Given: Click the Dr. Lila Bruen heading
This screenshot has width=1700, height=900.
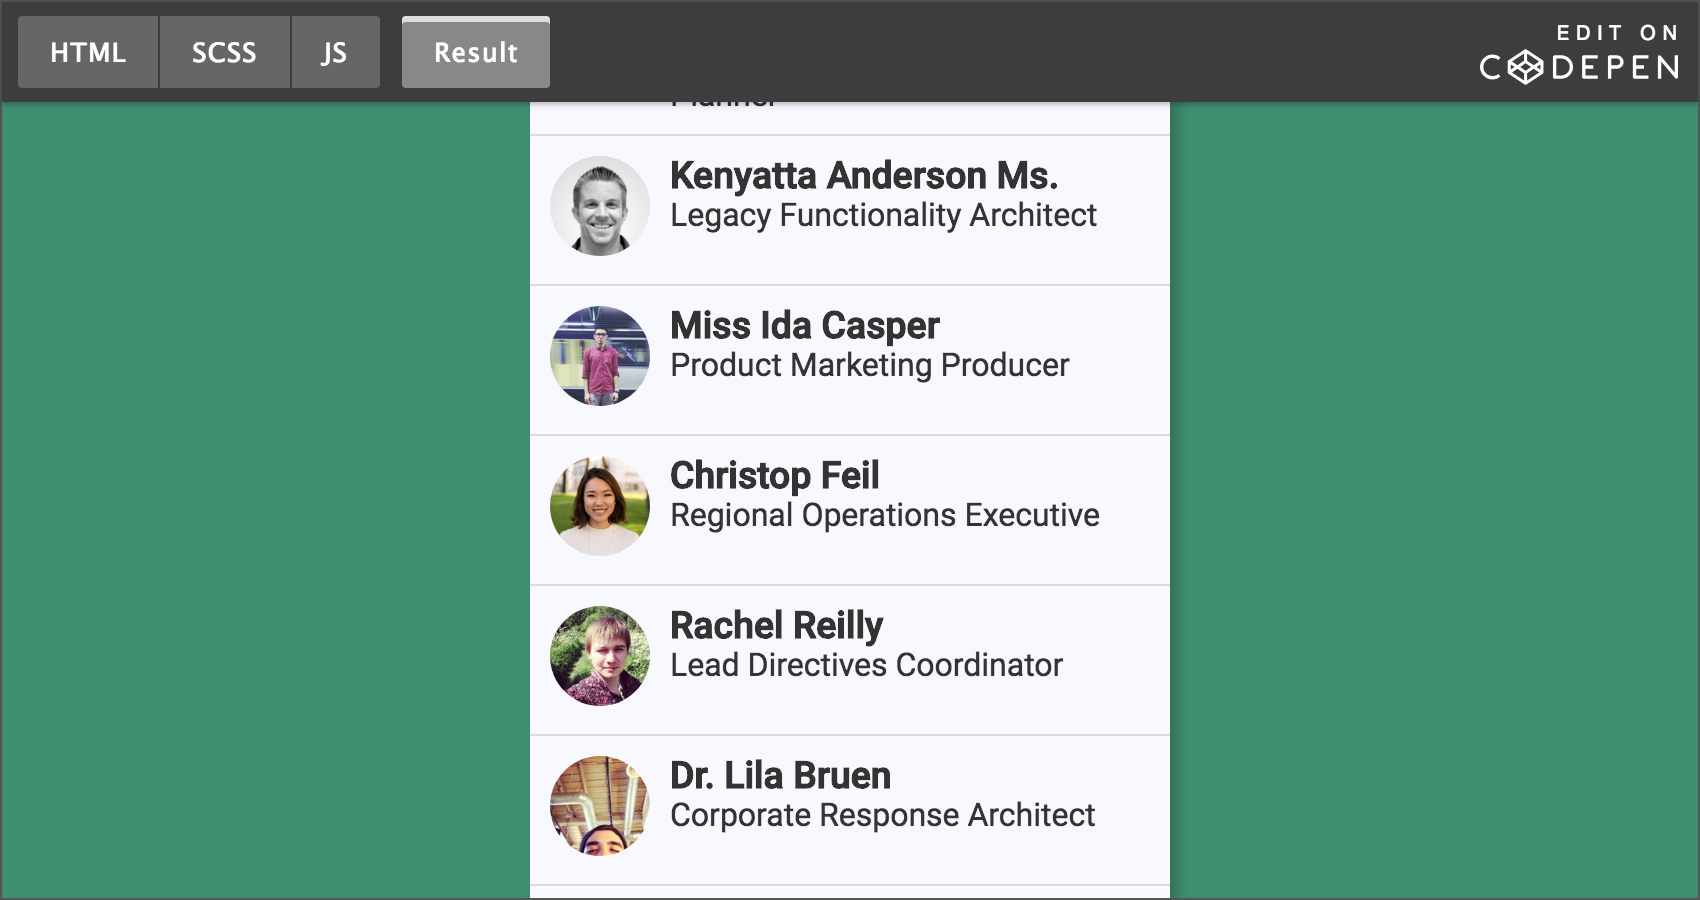Looking at the screenshot, I should click(x=780, y=776).
